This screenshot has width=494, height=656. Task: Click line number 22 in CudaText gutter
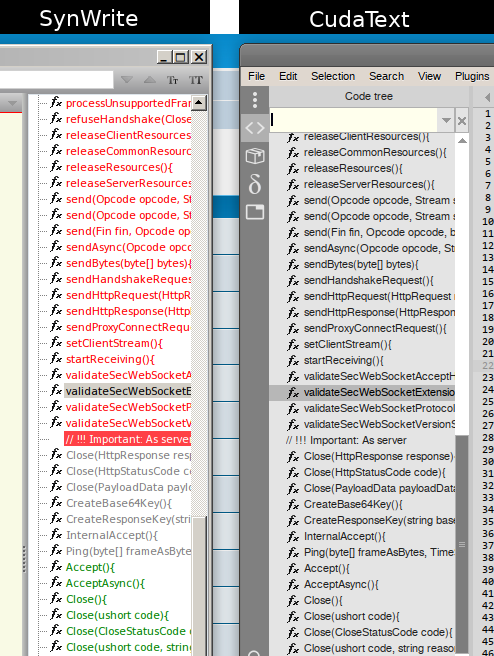[x=488, y=366]
